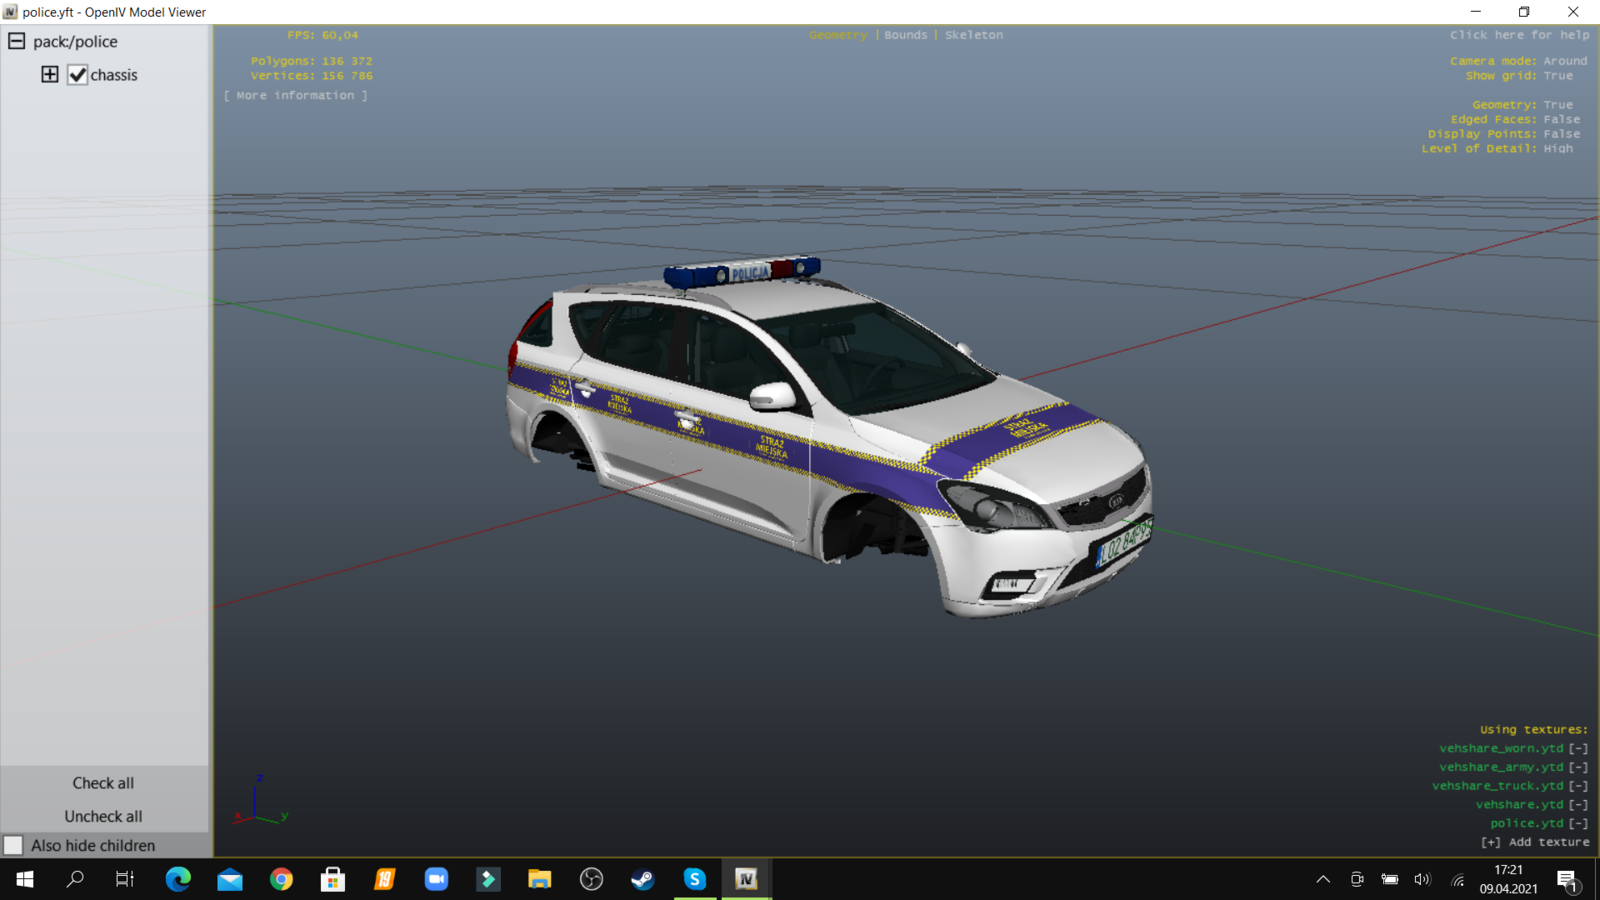Image resolution: width=1600 pixels, height=900 pixels.
Task: Remove vehshare_truck.ytd texture using [-]
Action: pyautogui.click(x=1578, y=786)
